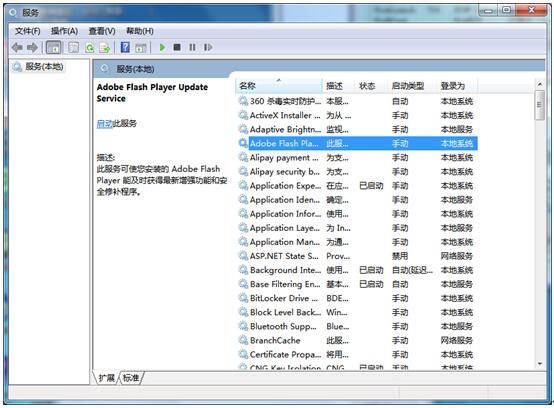554x408 pixels.
Task: Click 已启动 status of Base Filtering Engine
Action: coord(371,284)
